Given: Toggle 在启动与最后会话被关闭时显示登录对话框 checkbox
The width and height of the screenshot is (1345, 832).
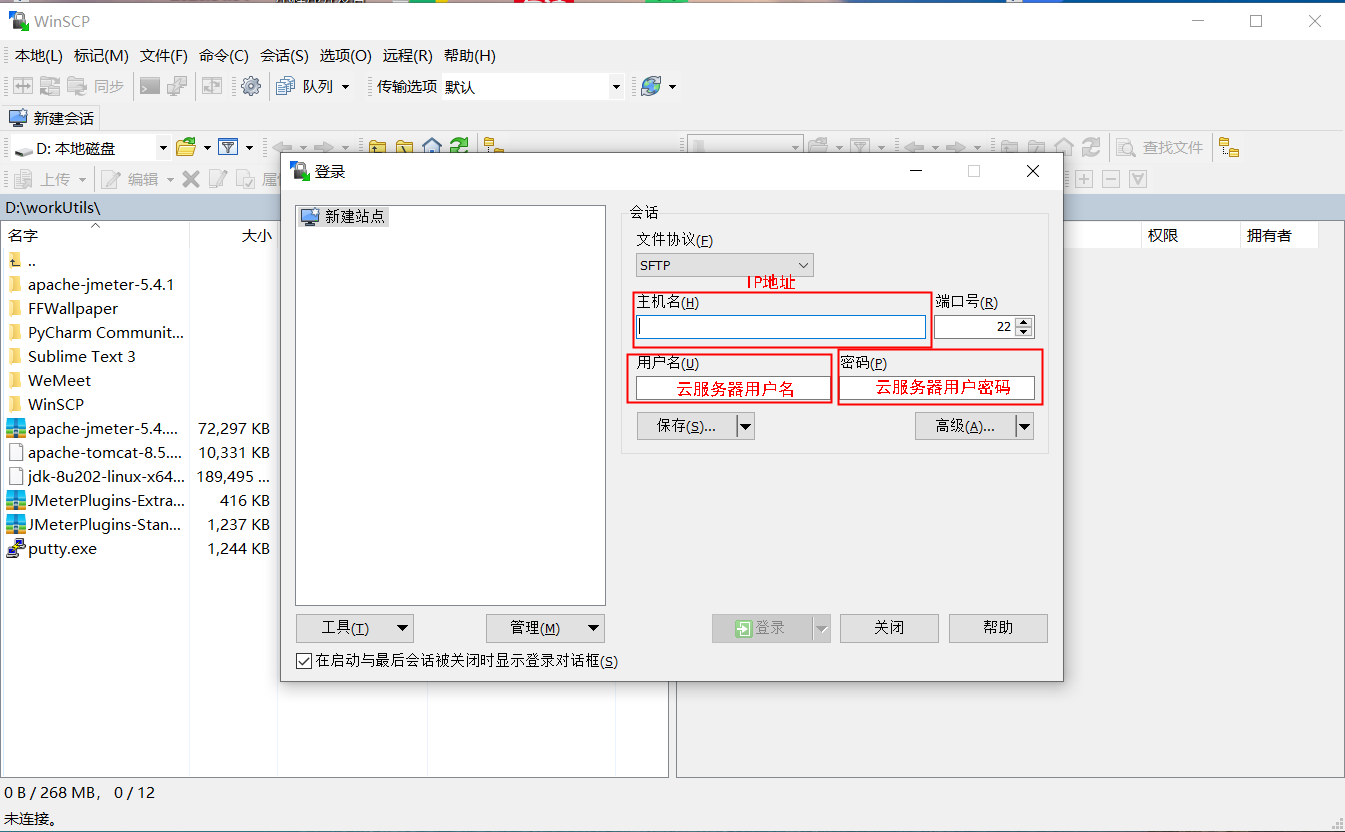Looking at the screenshot, I should click(304, 661).
